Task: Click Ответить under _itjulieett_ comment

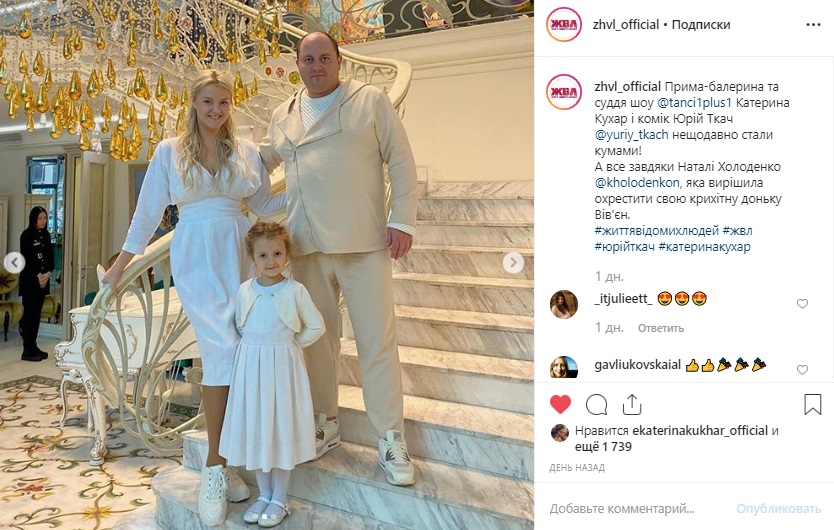Action: [661, 328]
